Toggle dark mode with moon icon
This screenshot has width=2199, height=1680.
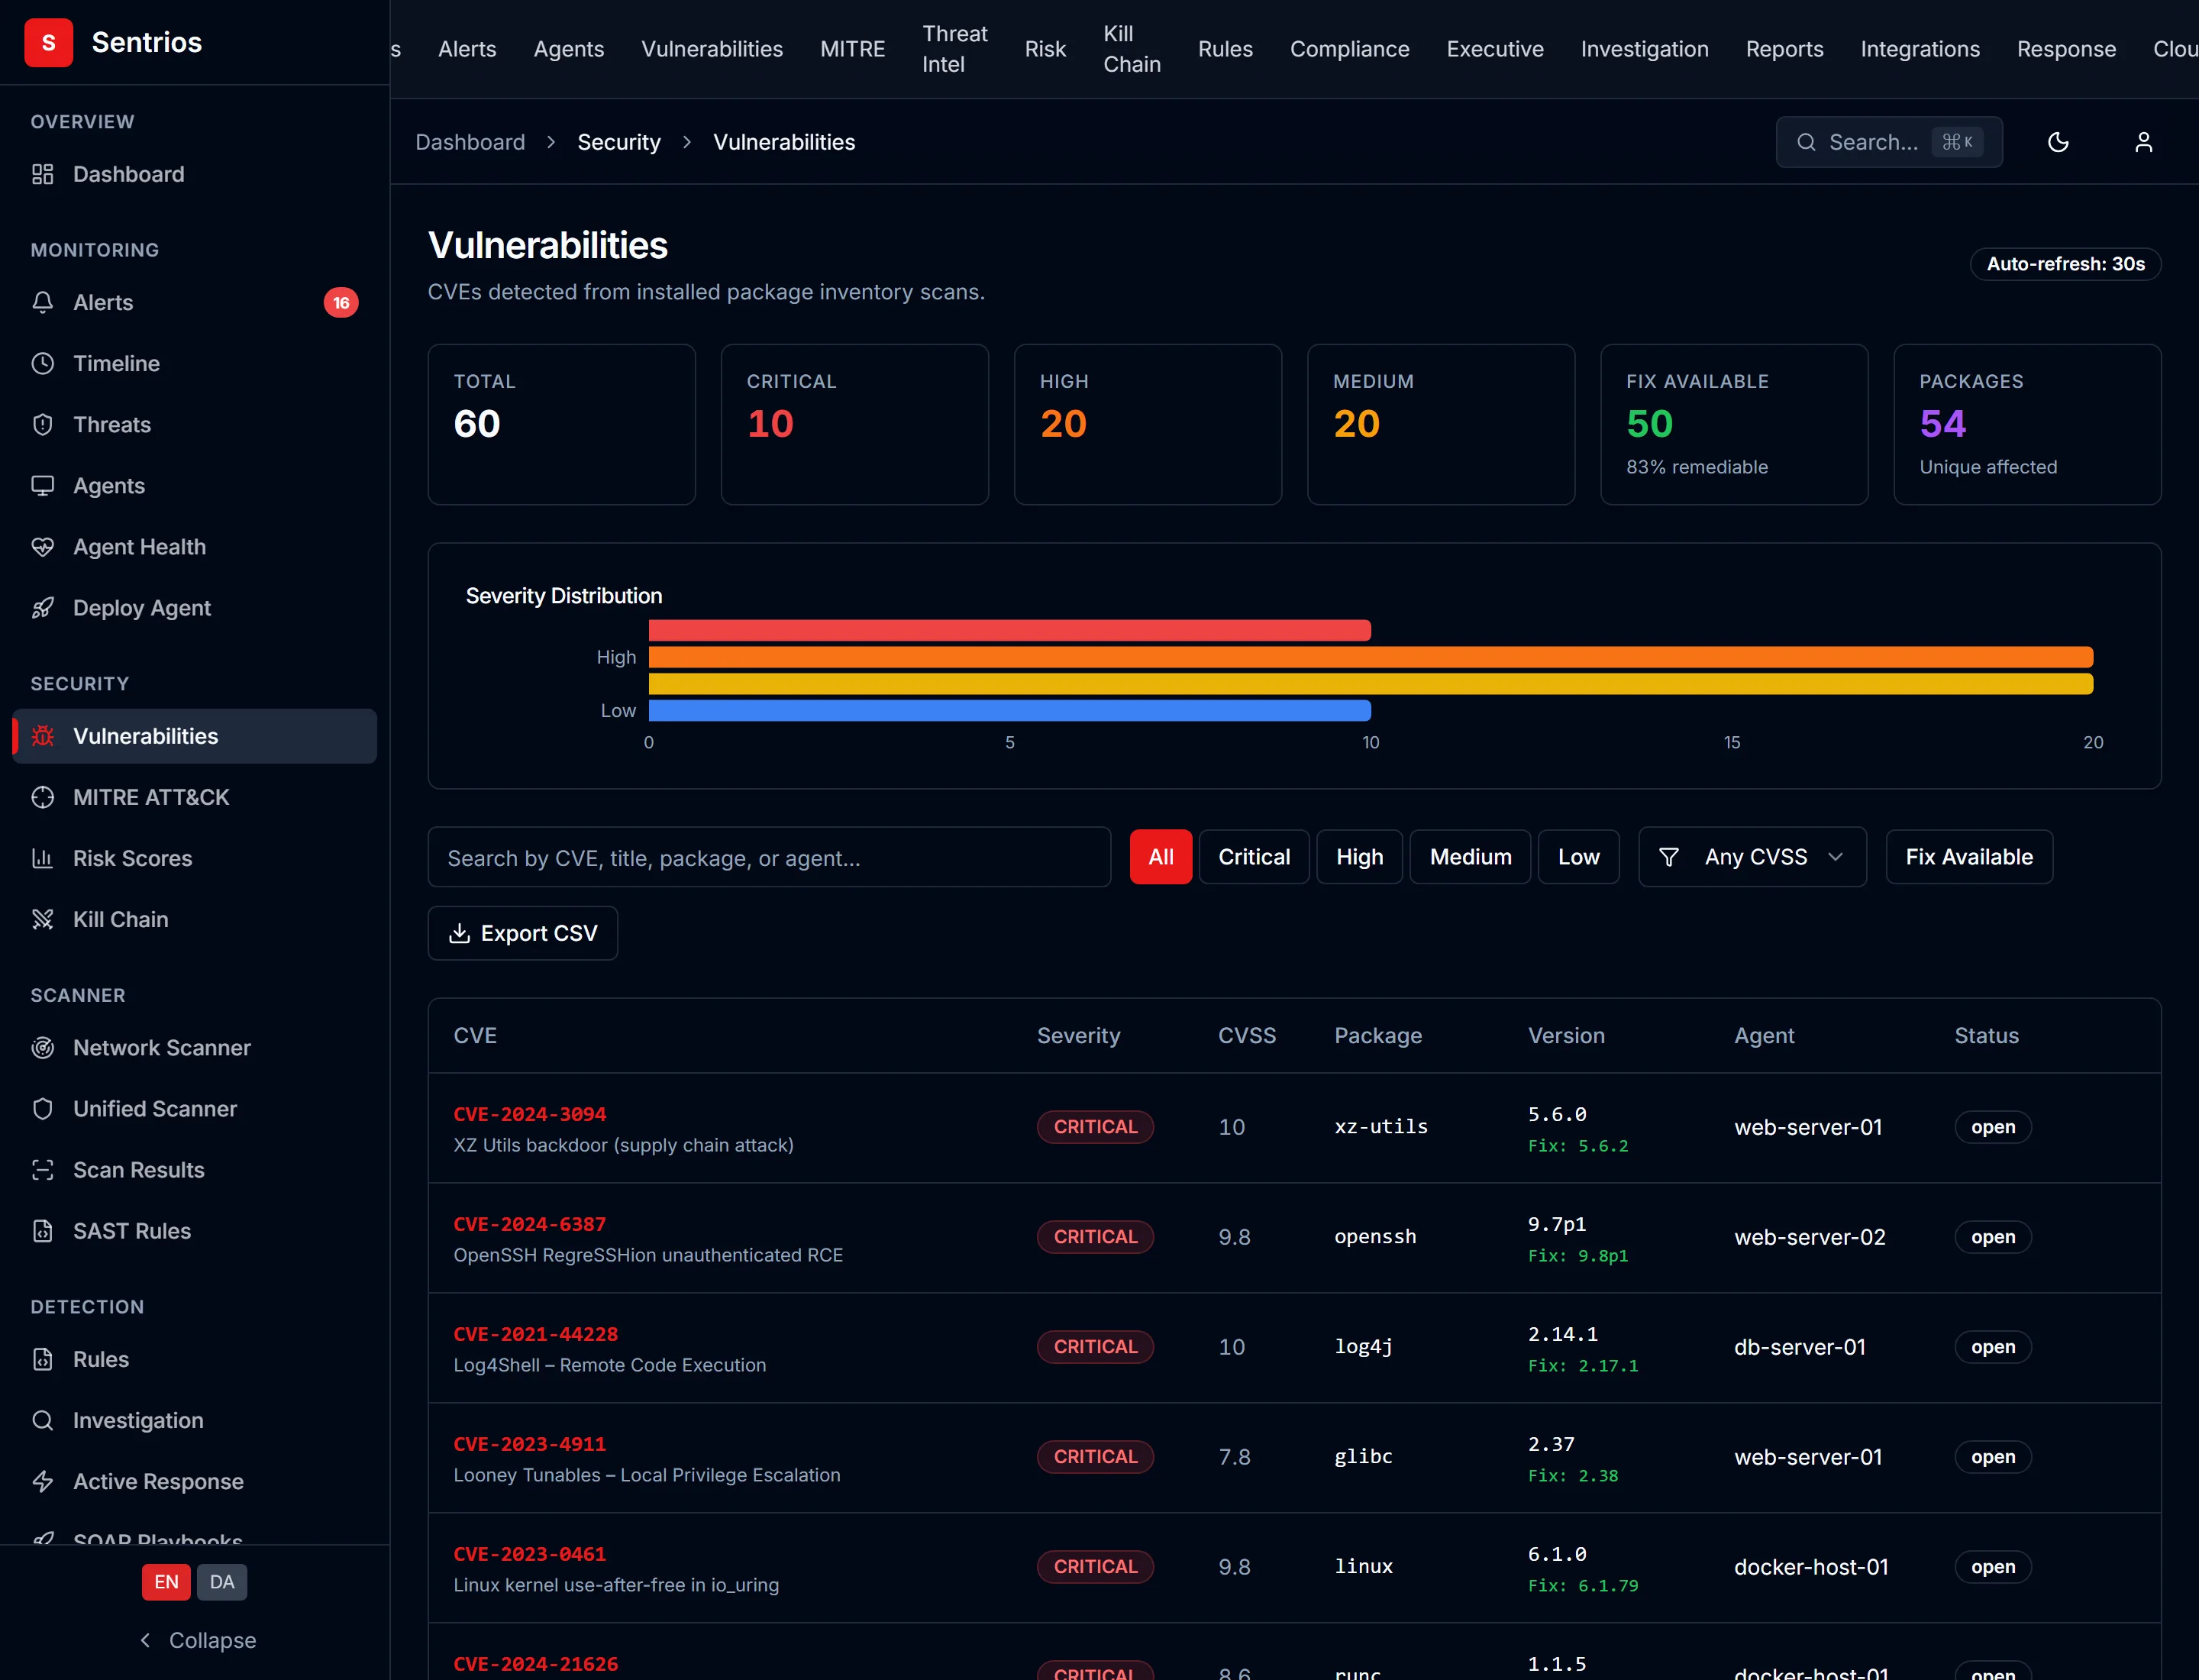click(x=2058, y=142)
